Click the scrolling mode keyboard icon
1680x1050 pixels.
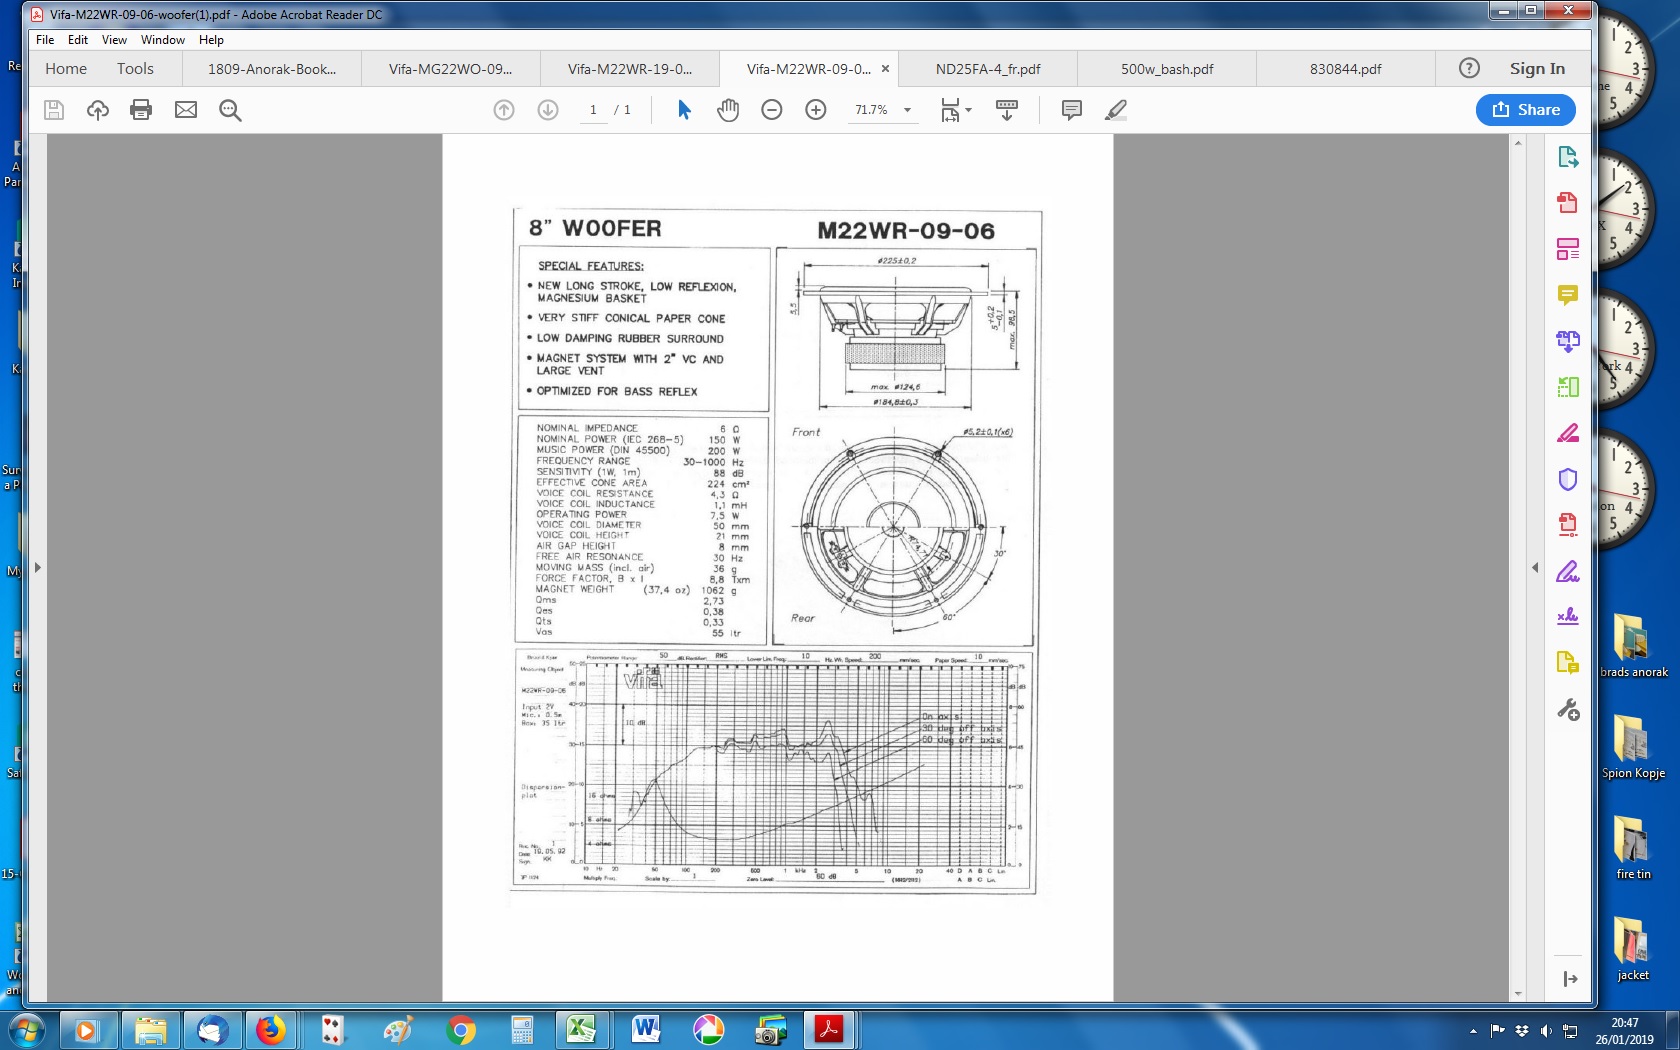[1007, 110]
